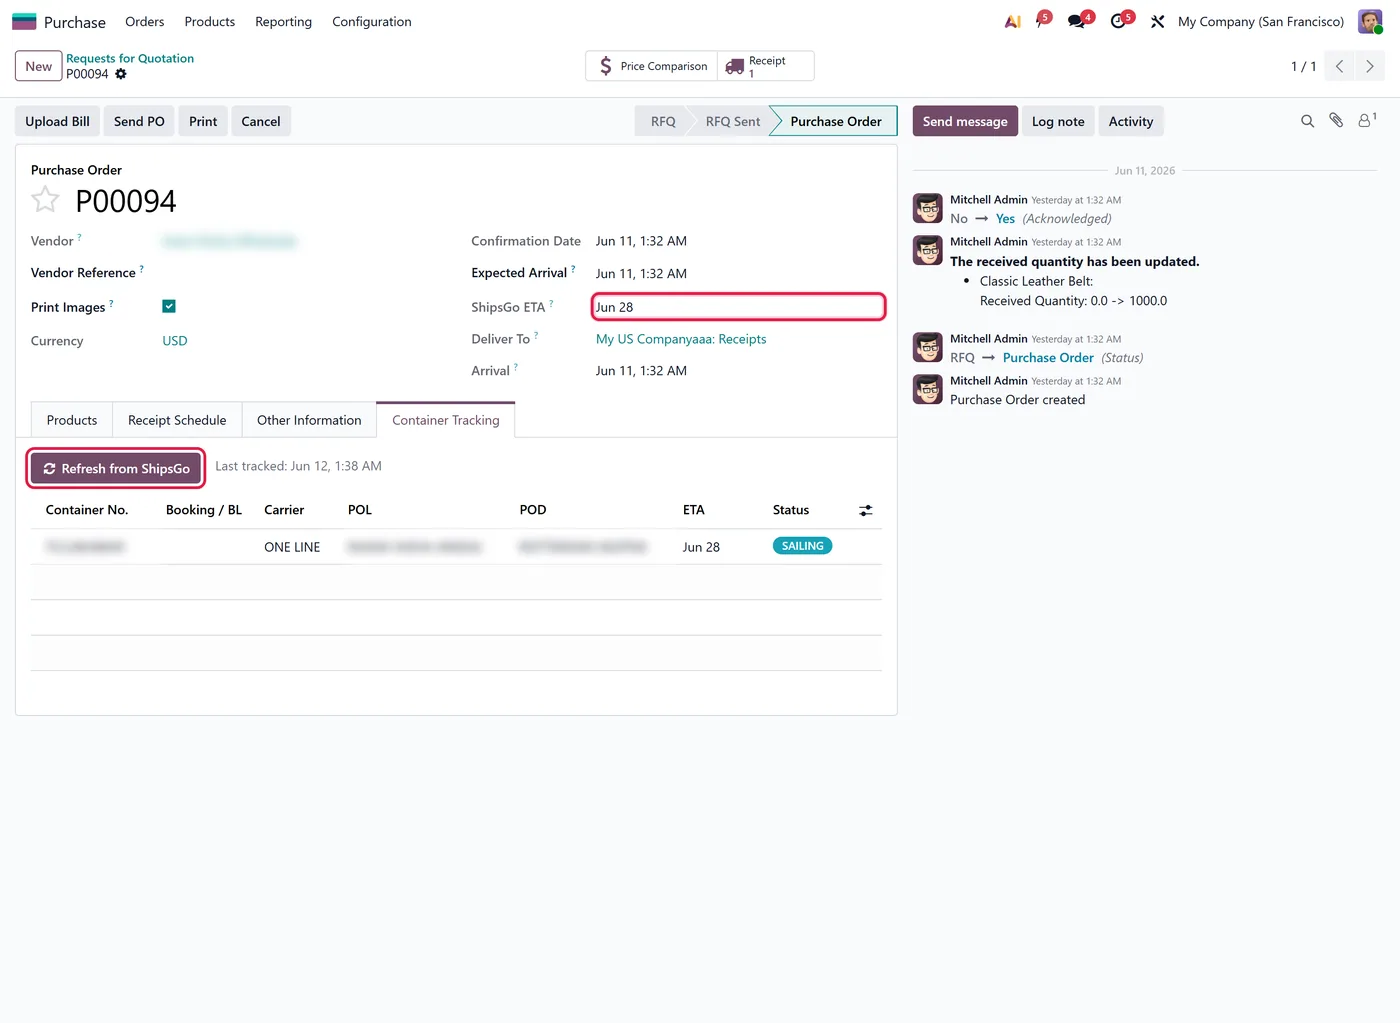
Task: Open the Orders menu
Action: (x=145, y=21)
